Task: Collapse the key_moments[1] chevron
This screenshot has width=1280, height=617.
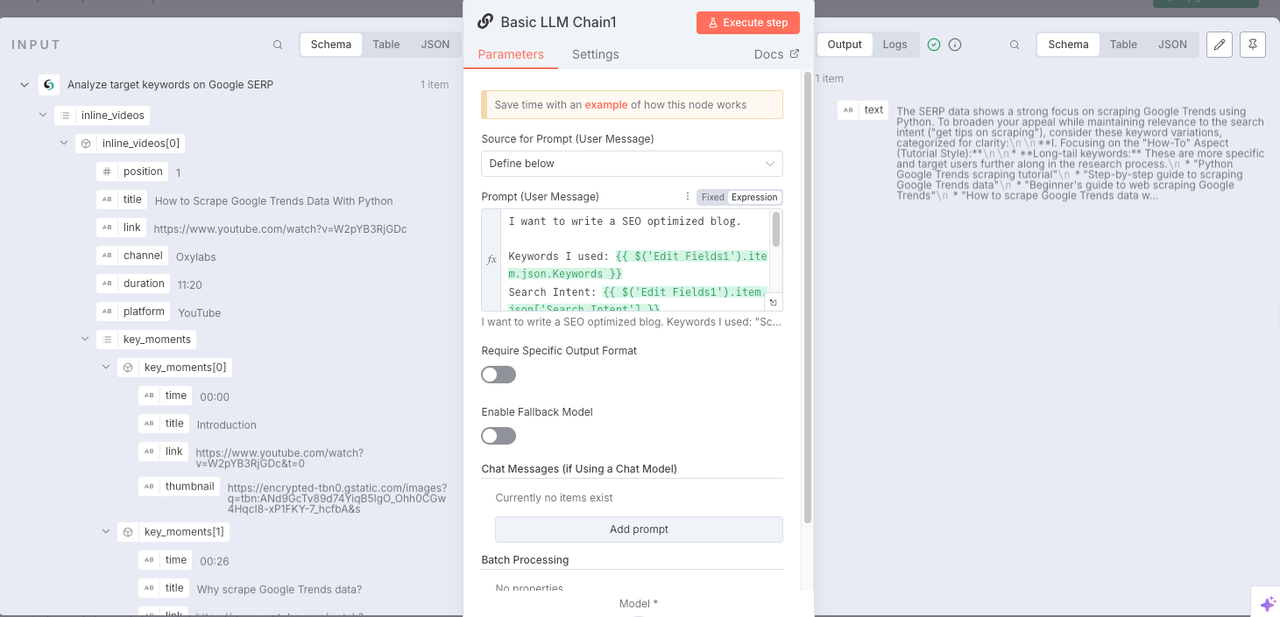Action: coord(106,532)
